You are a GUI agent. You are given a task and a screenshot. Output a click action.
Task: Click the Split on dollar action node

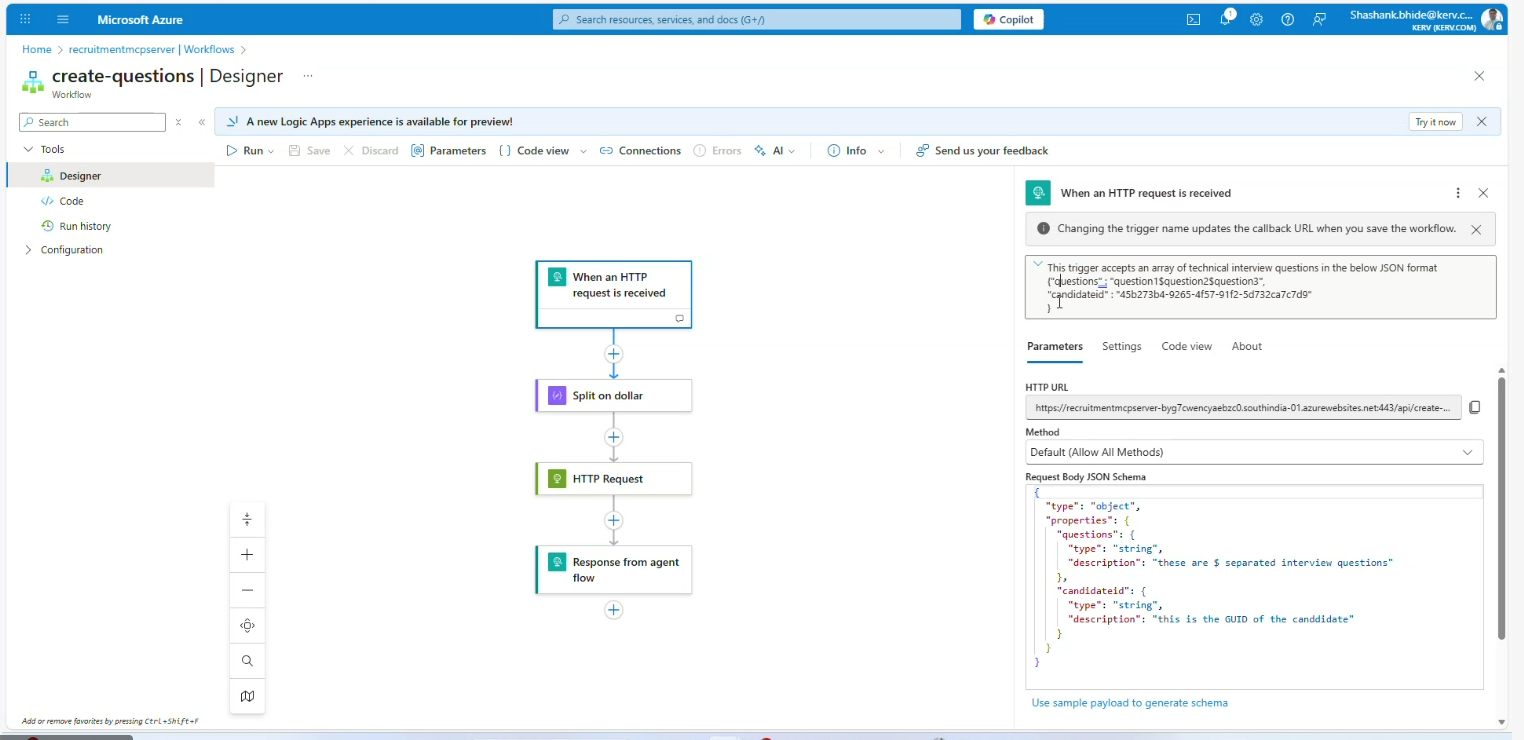tap(613, 396)
